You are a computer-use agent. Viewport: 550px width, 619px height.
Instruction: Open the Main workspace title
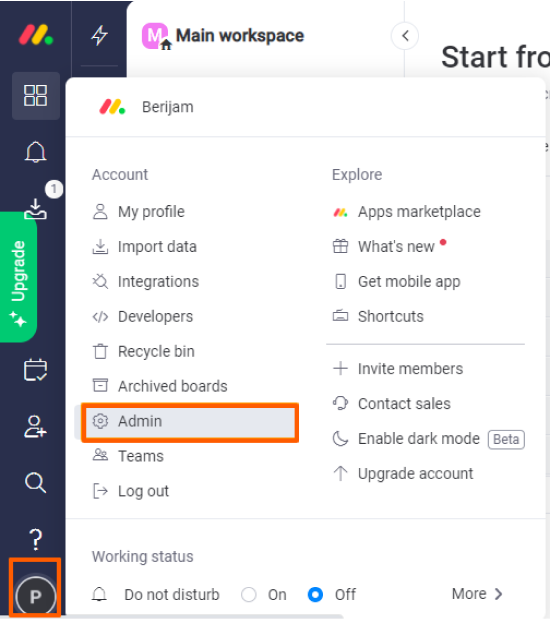click(240, 36)
